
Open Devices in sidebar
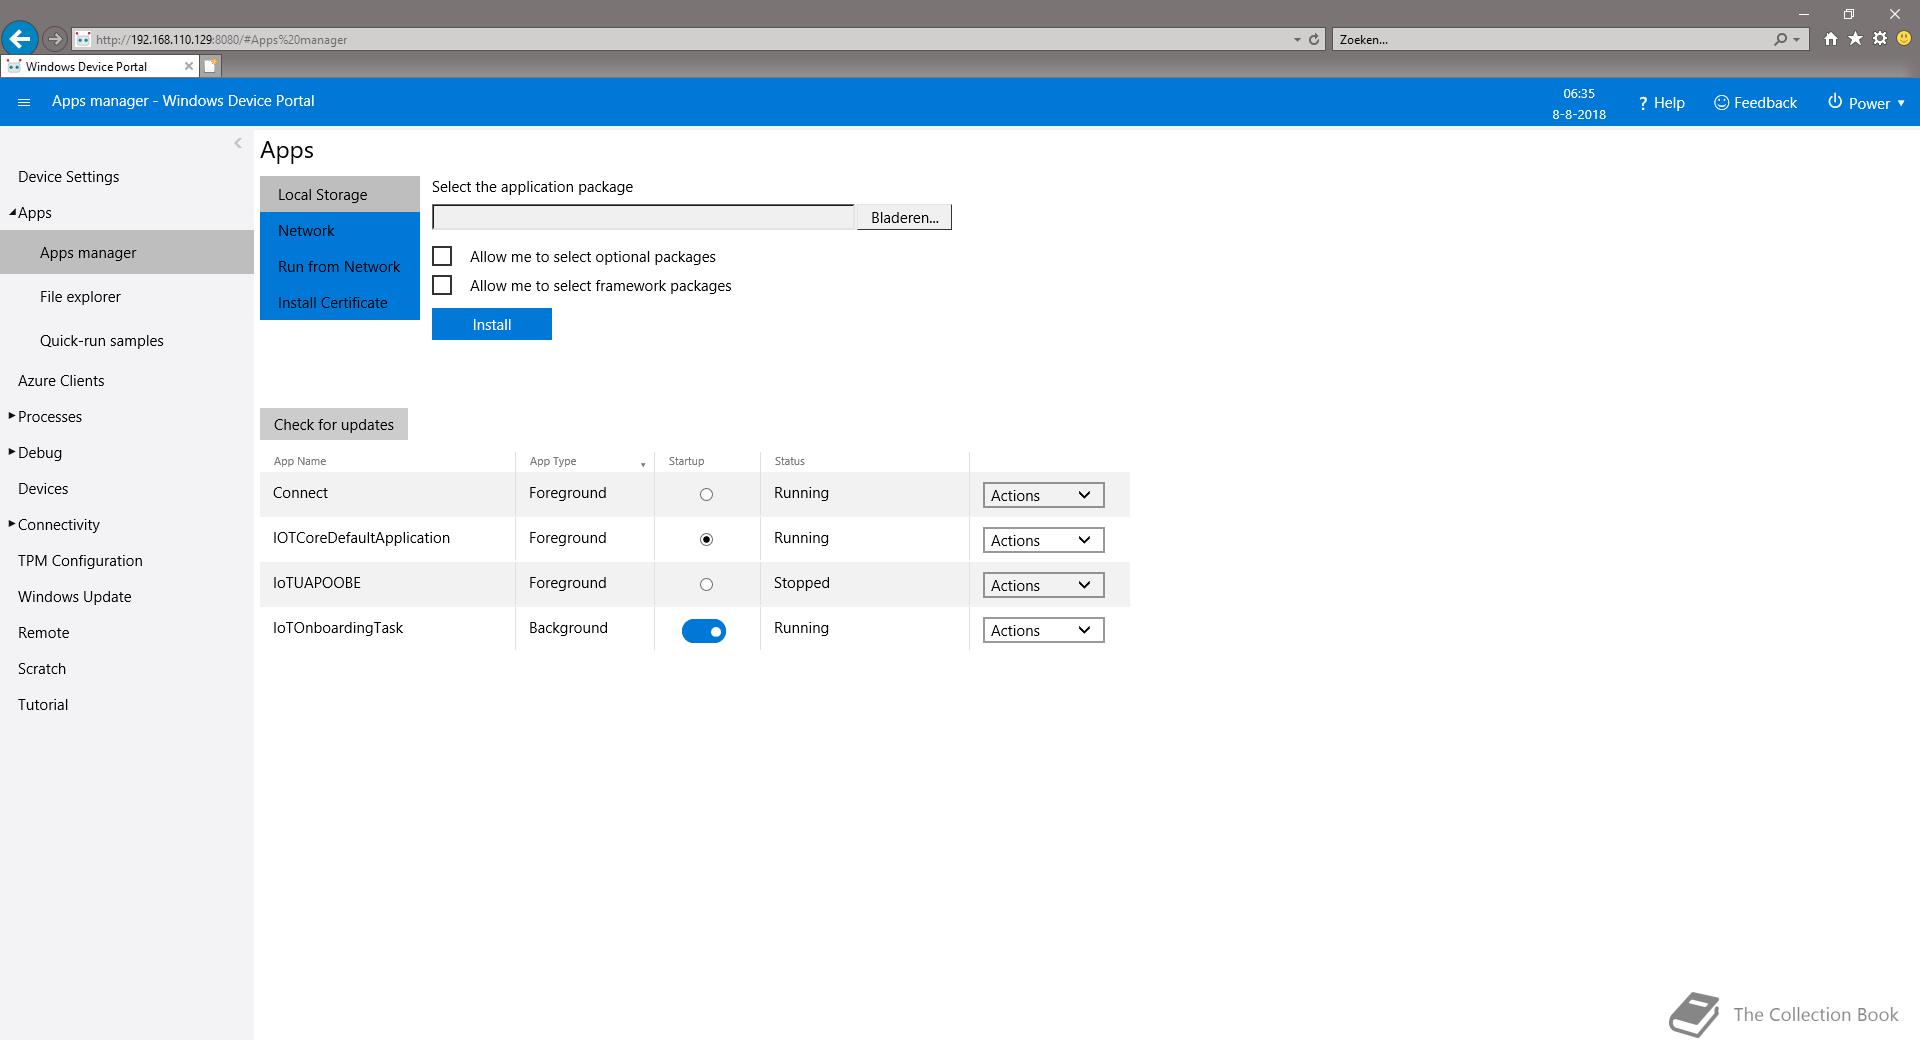click(x=43, y=488)
